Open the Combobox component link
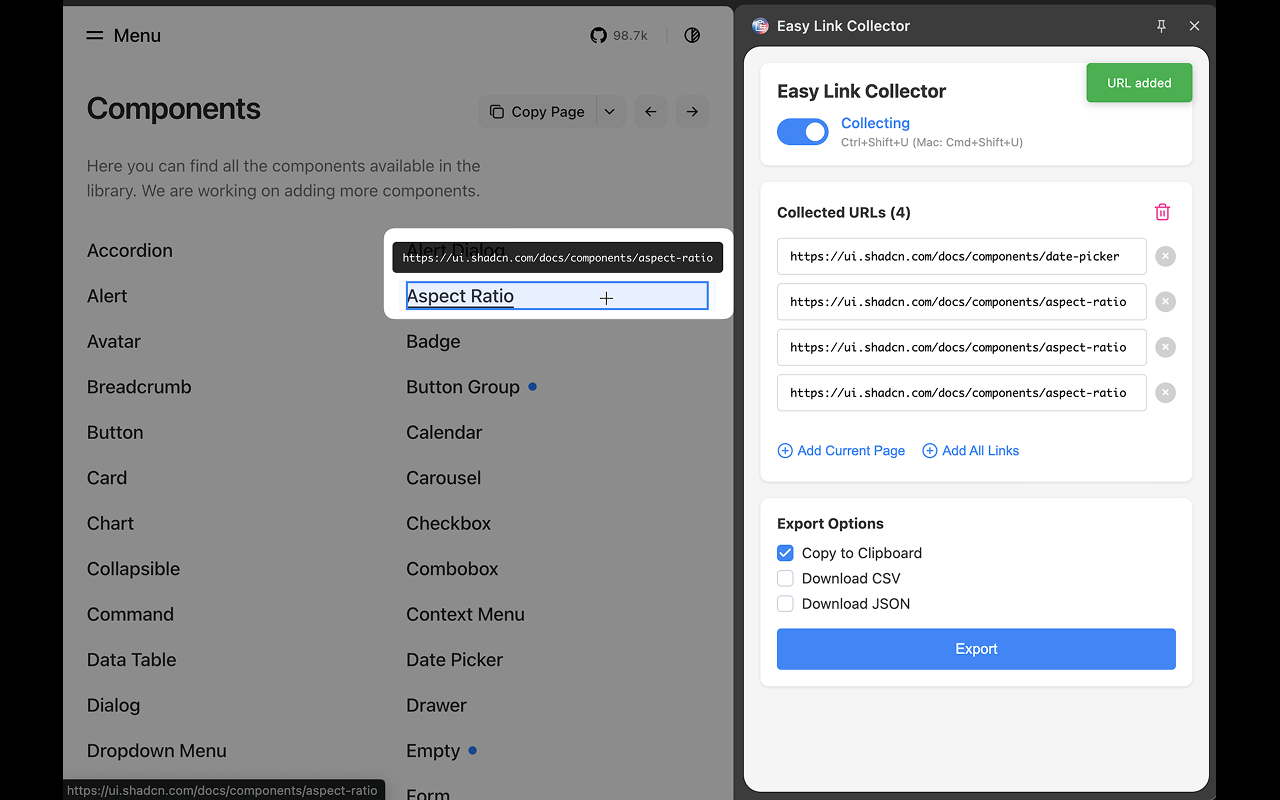The image size is (1280, 800). pos(452,569)
